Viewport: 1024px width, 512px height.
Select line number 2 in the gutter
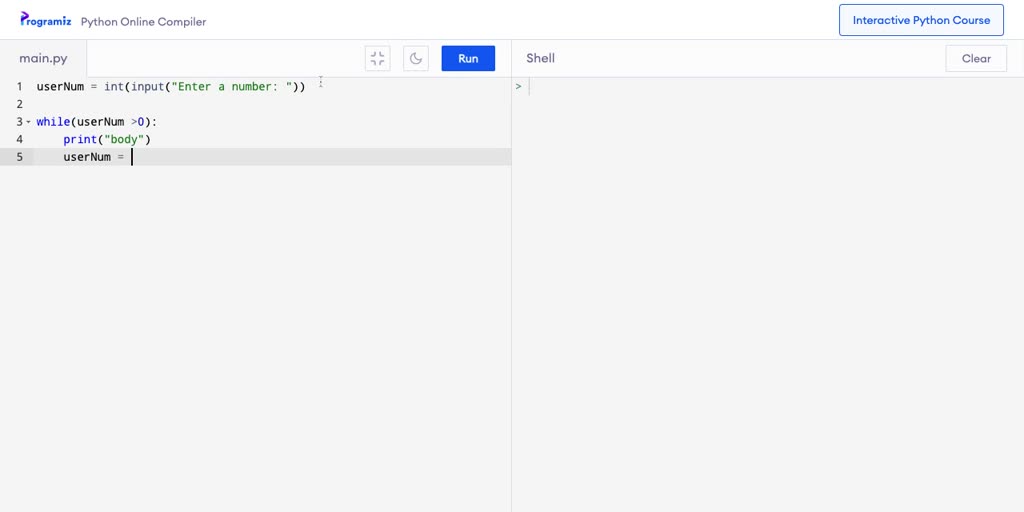(x=19, y=104)
